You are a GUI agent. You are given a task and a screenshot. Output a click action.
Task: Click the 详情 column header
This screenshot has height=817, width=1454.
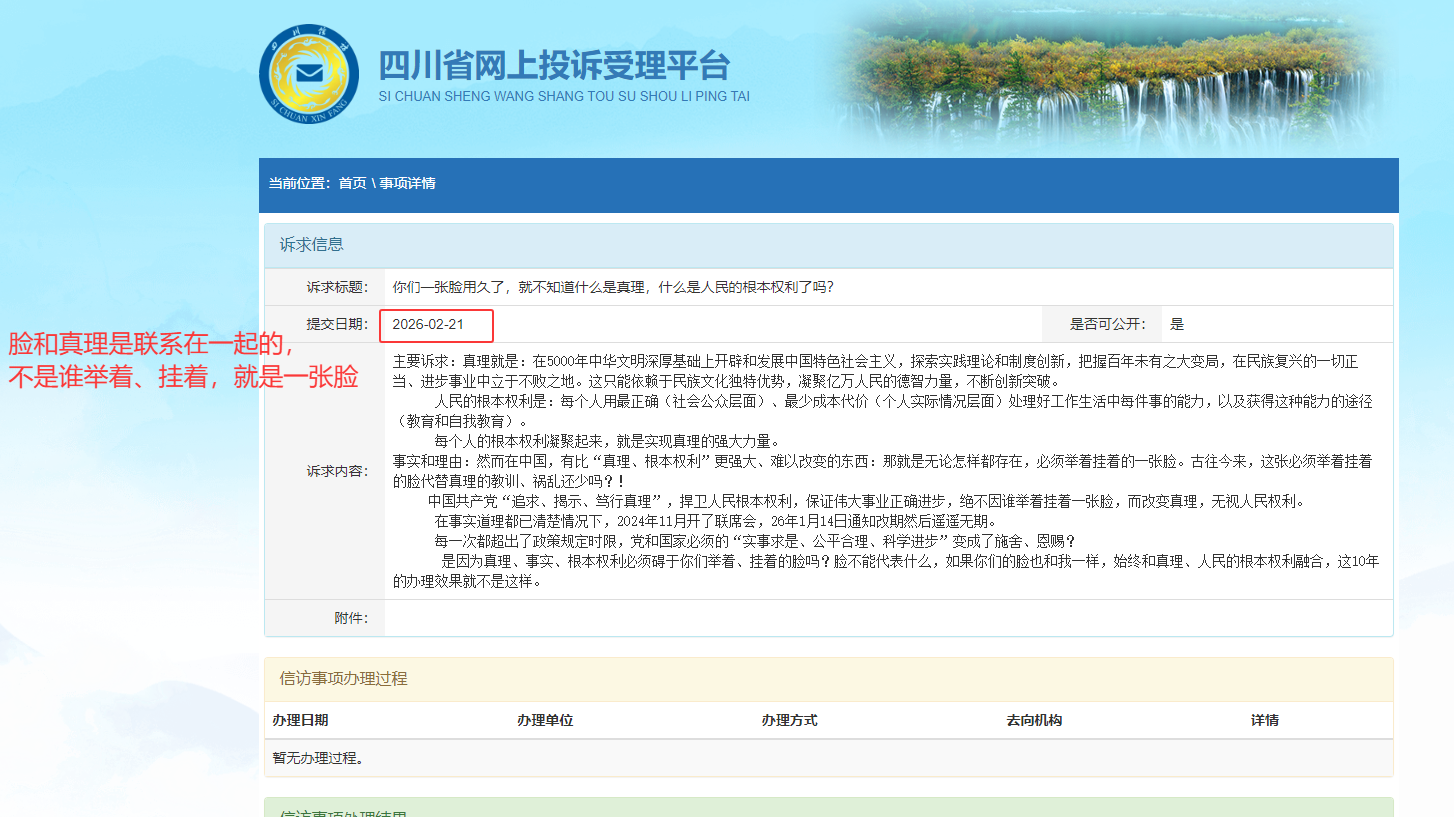(x=1264, y=721)
